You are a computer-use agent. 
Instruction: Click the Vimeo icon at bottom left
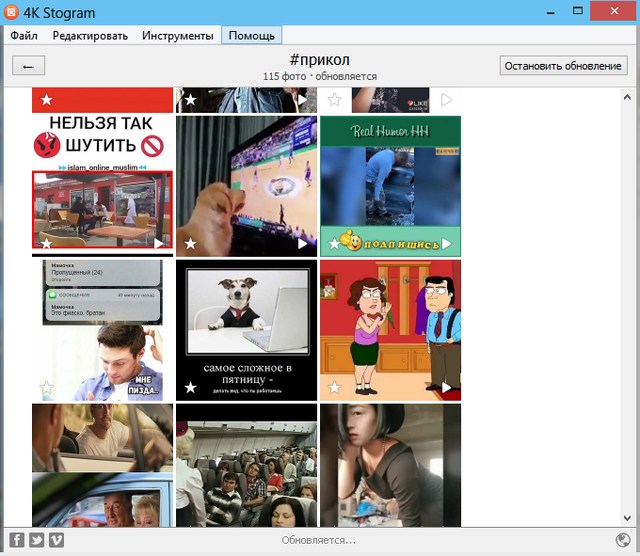click(x=56, y=540)
